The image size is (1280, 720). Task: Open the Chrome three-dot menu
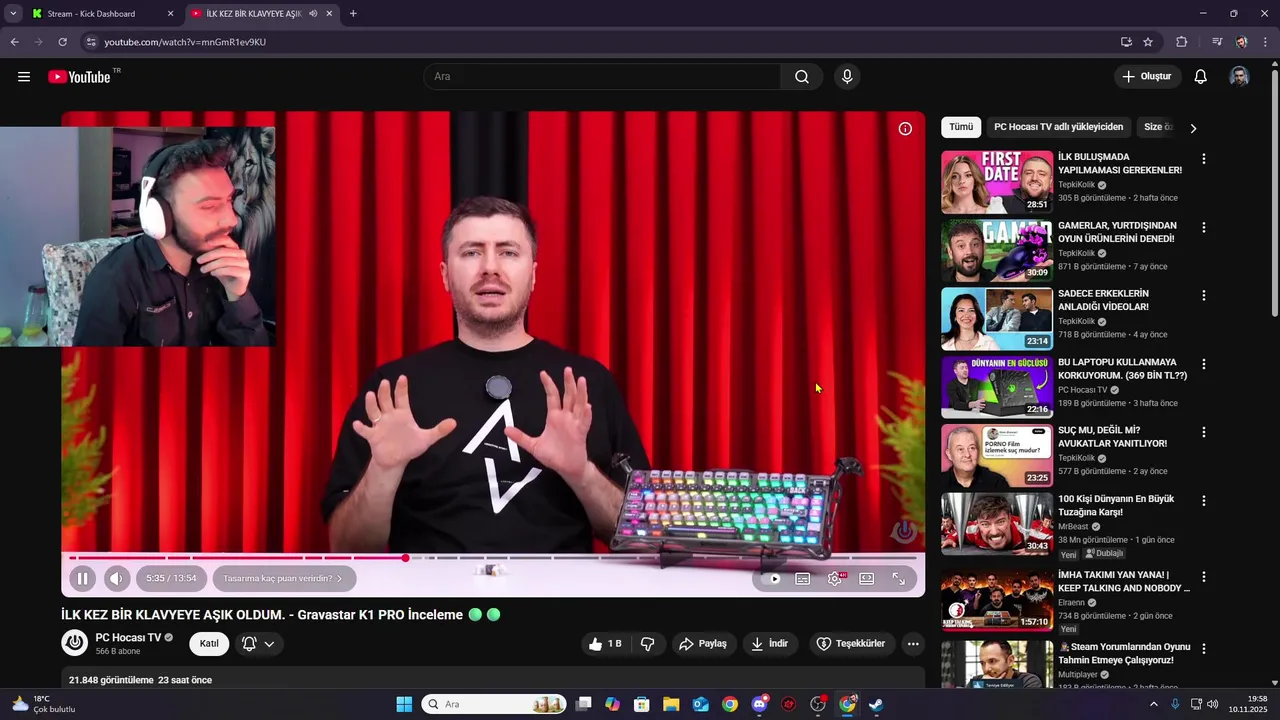tap(1266, 42)
